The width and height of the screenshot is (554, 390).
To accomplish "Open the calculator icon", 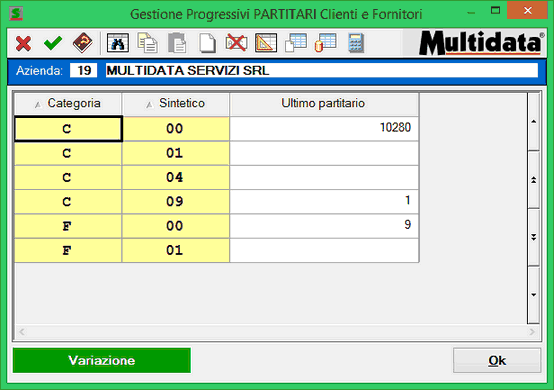I will tap(356, 43).
